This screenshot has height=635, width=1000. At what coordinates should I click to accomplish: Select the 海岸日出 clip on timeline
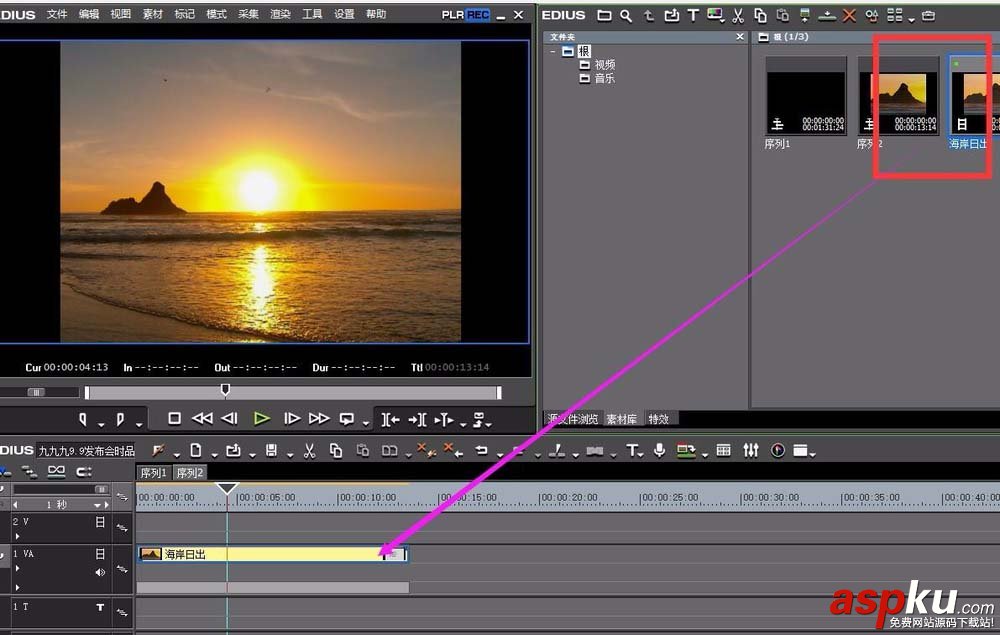coord(272,554)
